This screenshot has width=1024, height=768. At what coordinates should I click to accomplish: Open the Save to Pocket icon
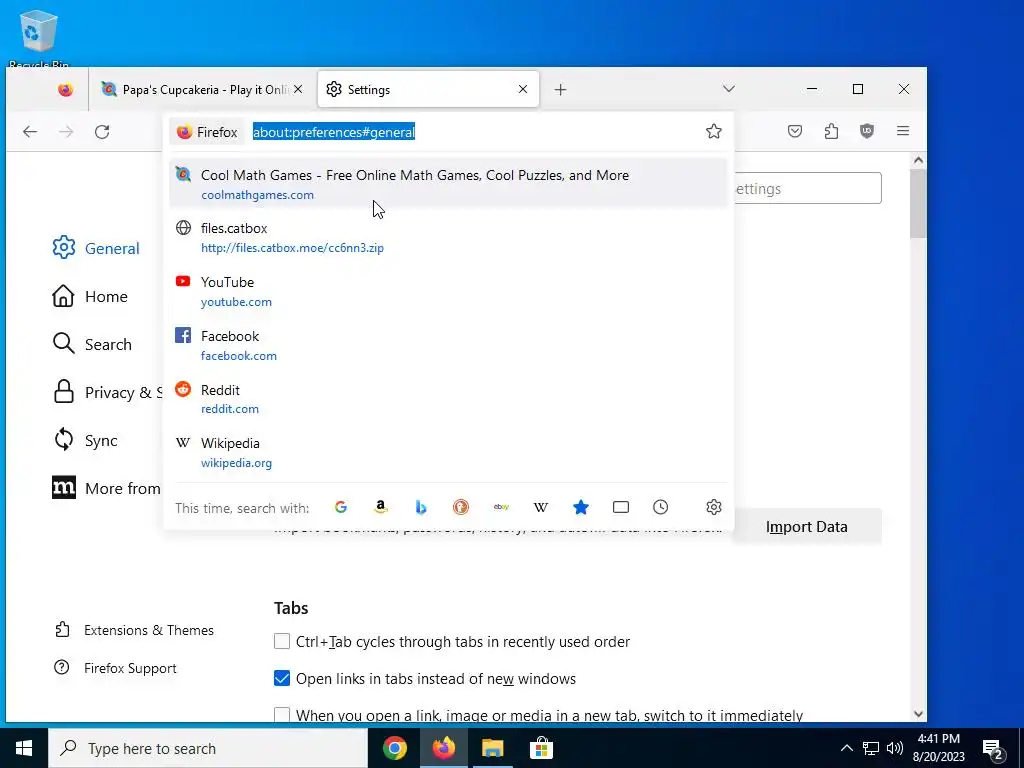point(795,131)
